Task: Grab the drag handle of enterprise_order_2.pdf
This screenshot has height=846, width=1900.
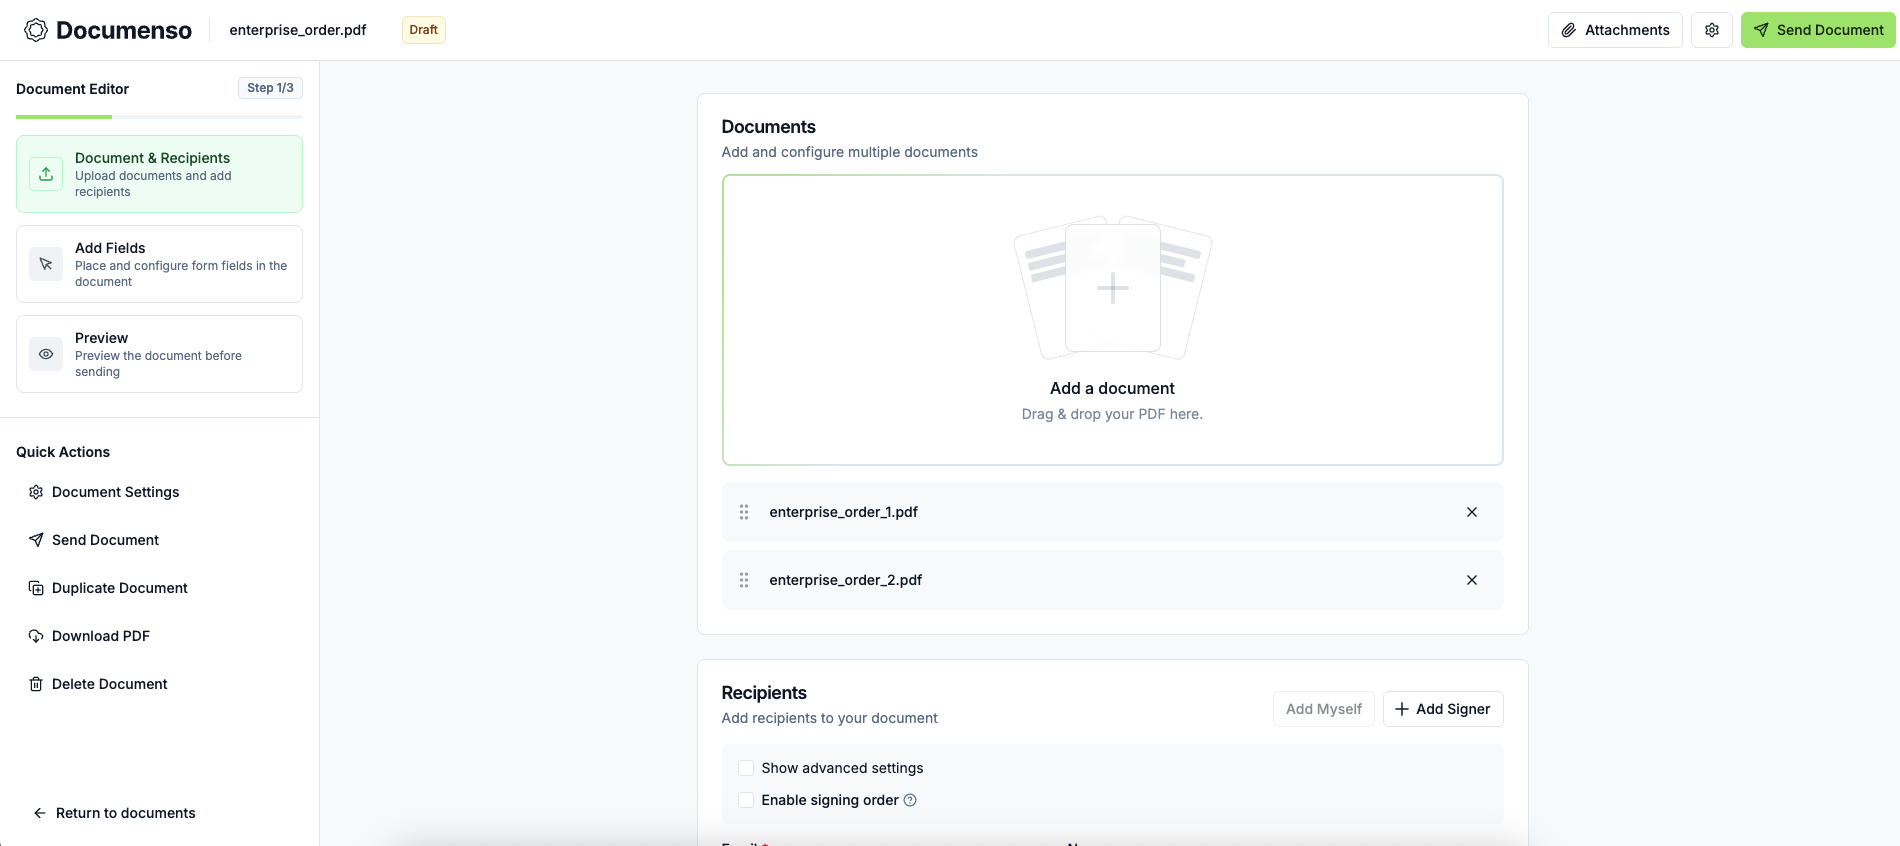Action: 744,580
